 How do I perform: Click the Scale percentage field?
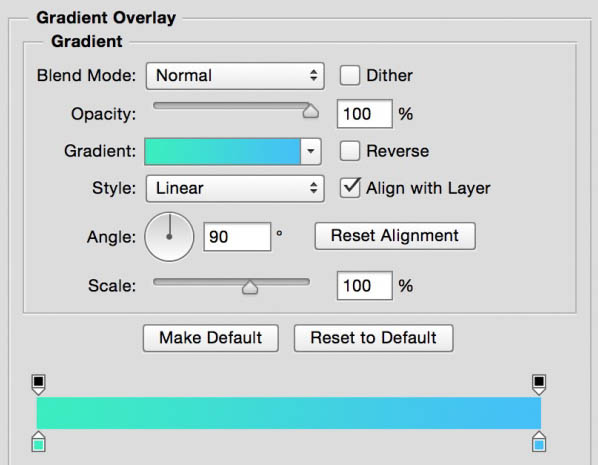click(x=365, y=286)
